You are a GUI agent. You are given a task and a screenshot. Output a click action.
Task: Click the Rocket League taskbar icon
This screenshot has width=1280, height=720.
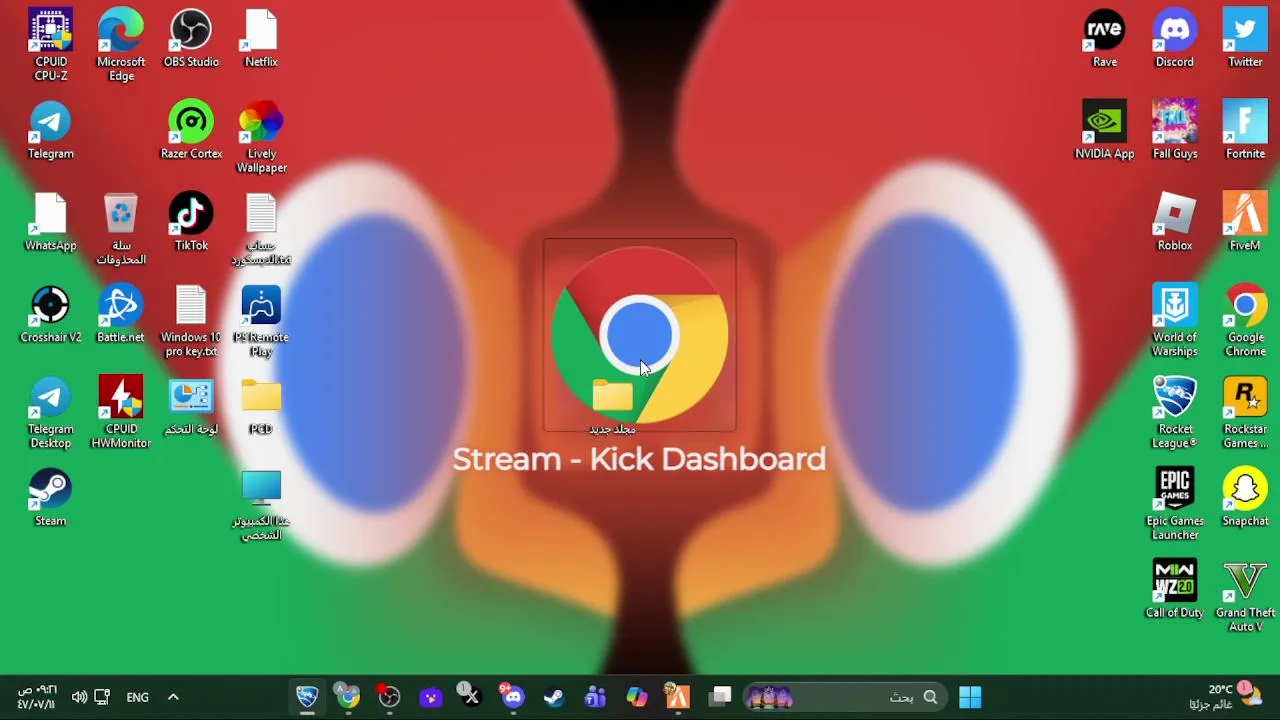(x=307, y=697)
